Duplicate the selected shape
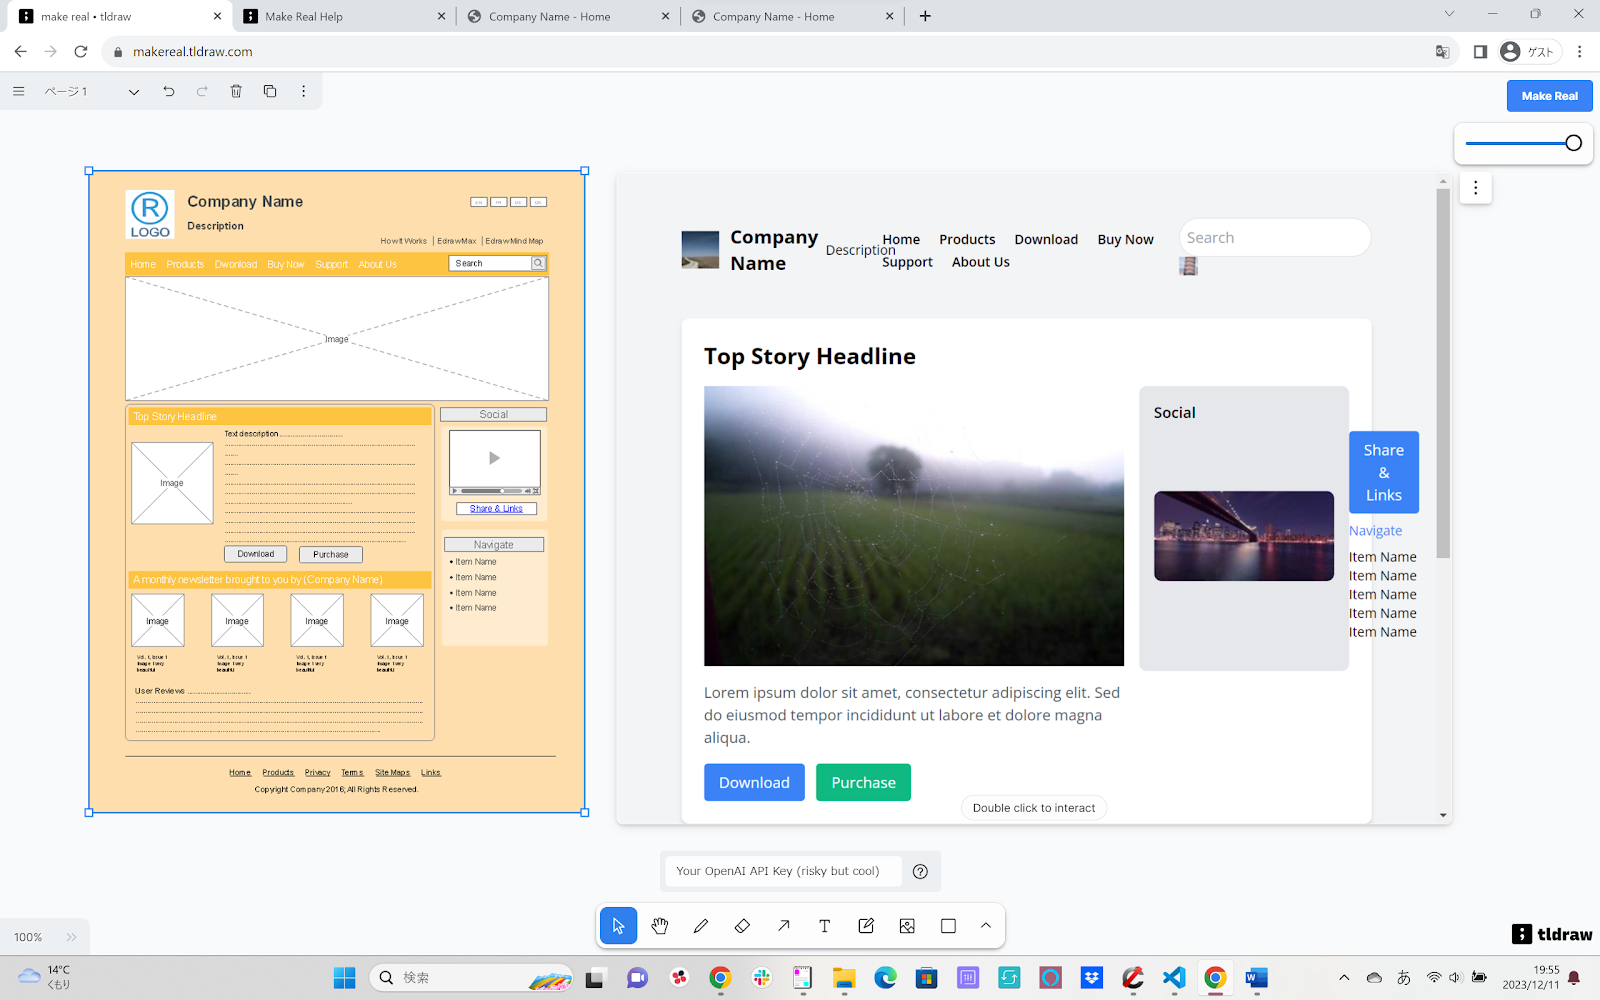Screen dimensions: 1600x1000 tap(270, 91)
